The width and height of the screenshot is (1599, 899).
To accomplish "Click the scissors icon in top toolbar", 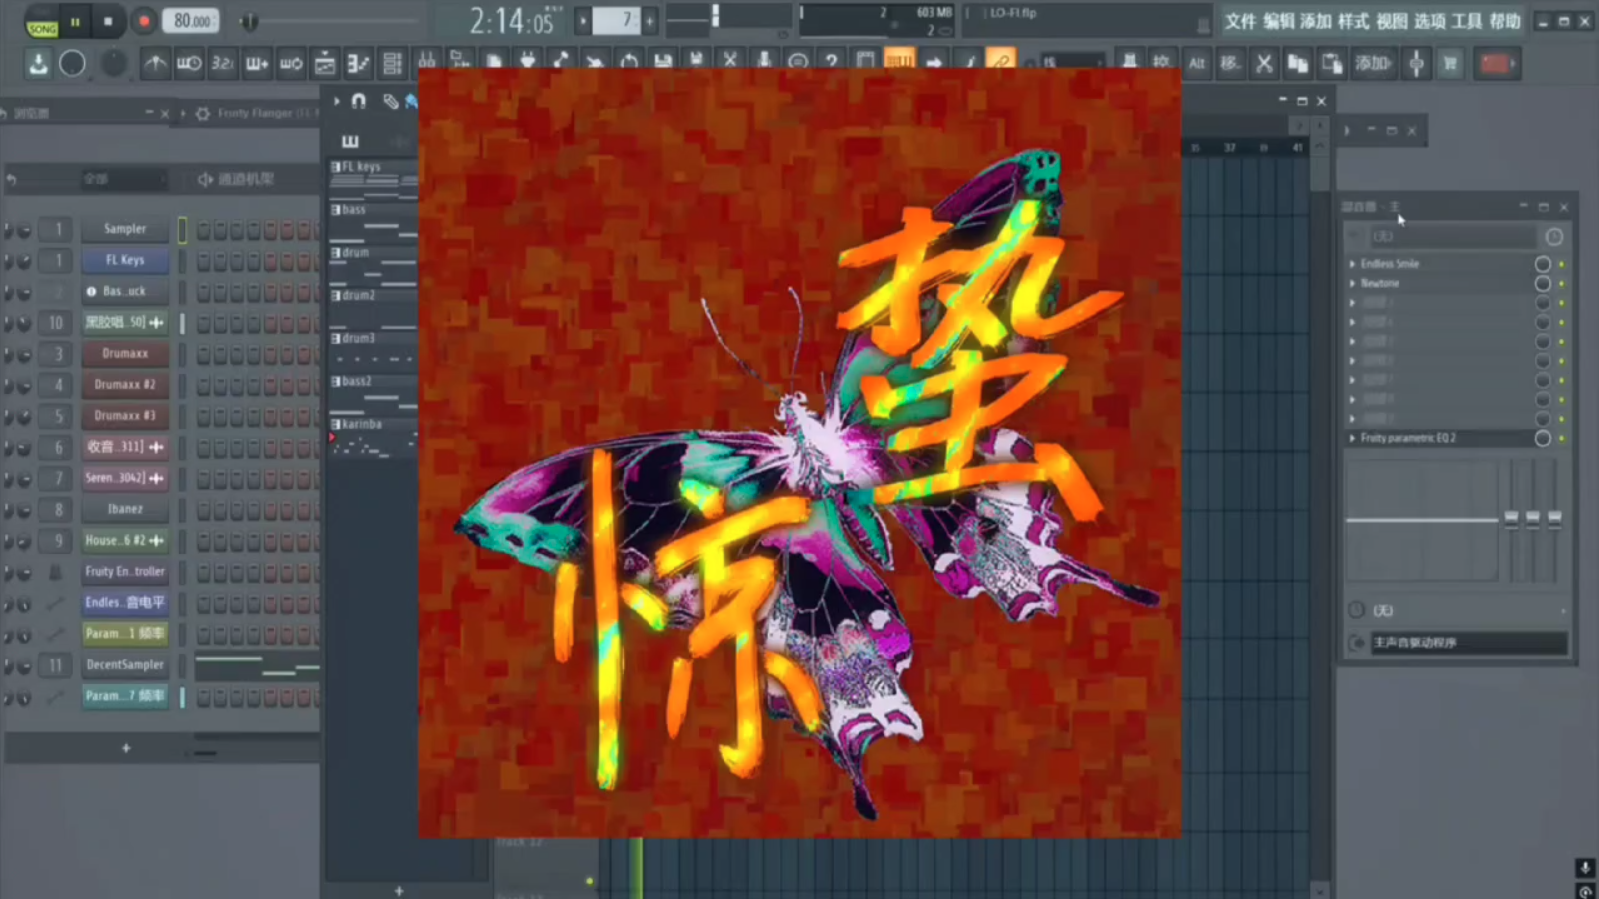I will coord(730,62).
